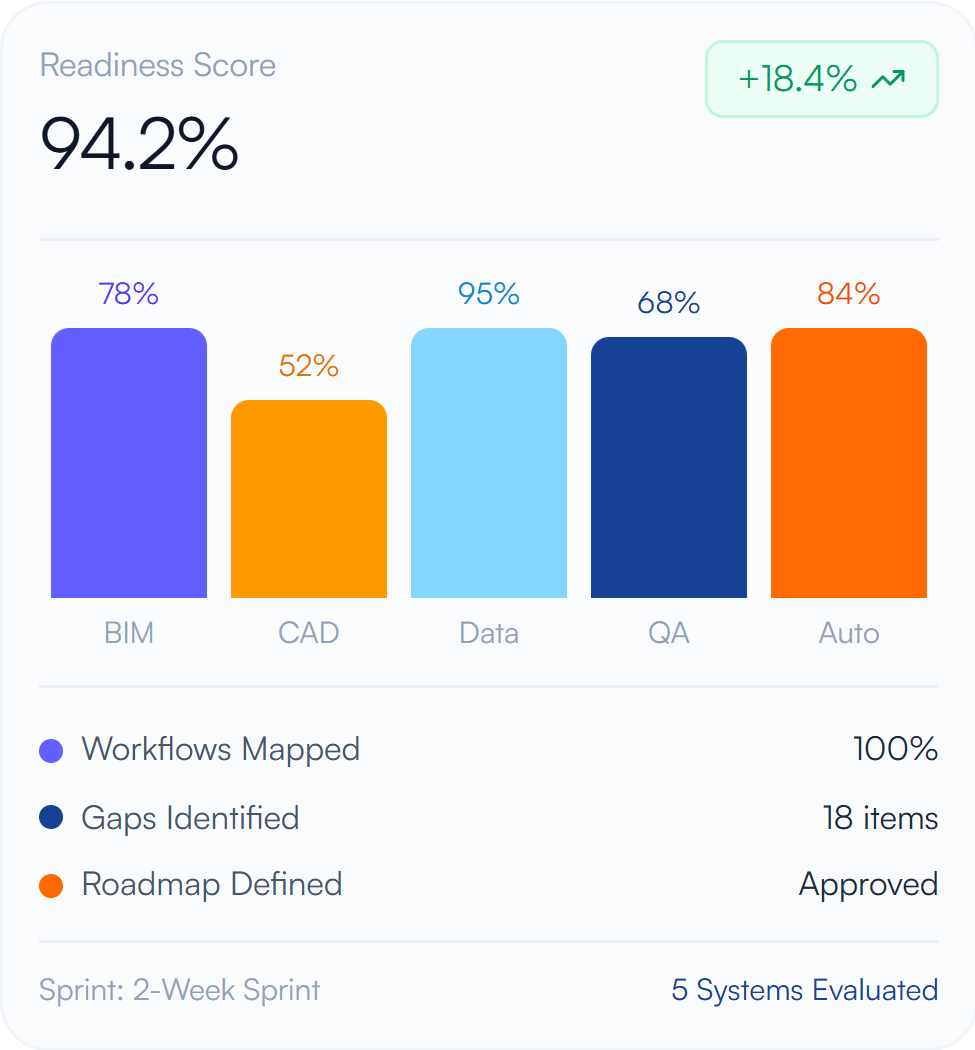Click the Sprint: 2-Week Sprint text
Image resolution: width=975 pixels, height=1050 pixels.
[x=179, y=990]
